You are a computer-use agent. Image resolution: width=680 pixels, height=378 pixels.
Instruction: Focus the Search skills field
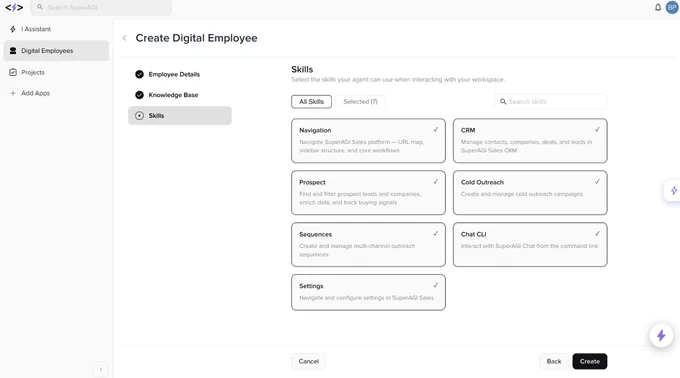coord(551,101)
